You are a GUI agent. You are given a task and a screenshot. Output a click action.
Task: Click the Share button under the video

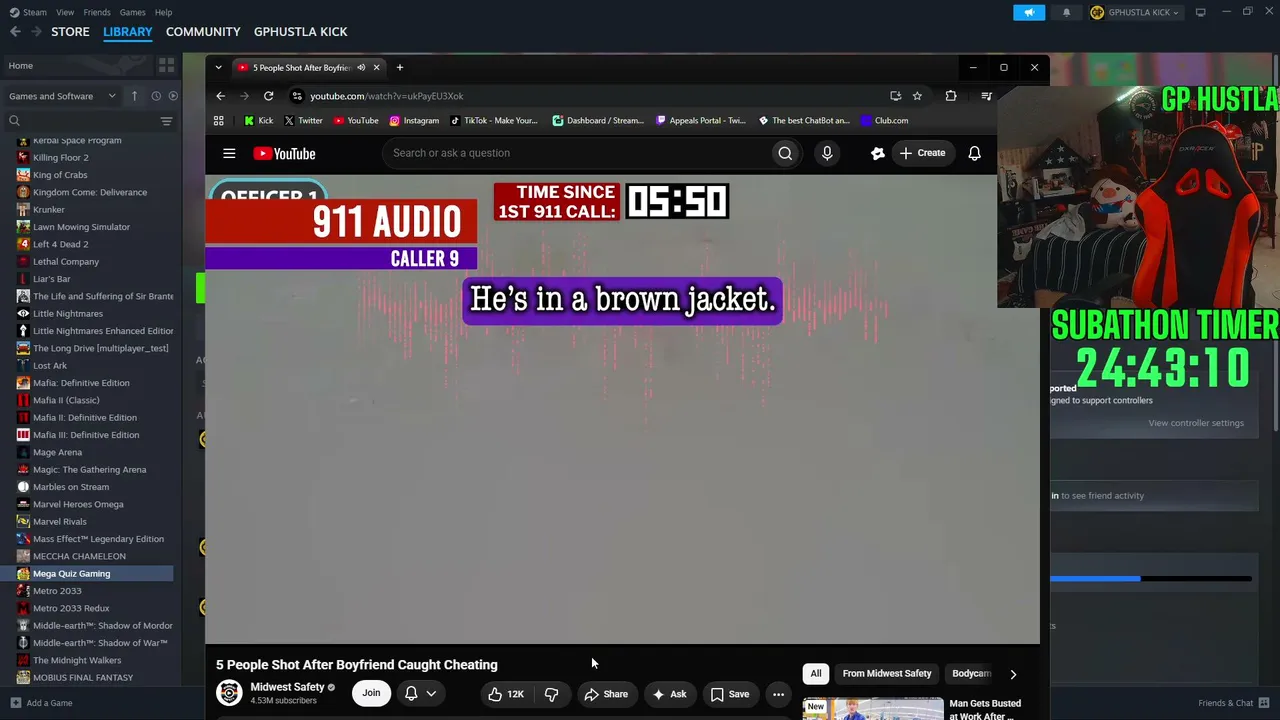[606, 694]
